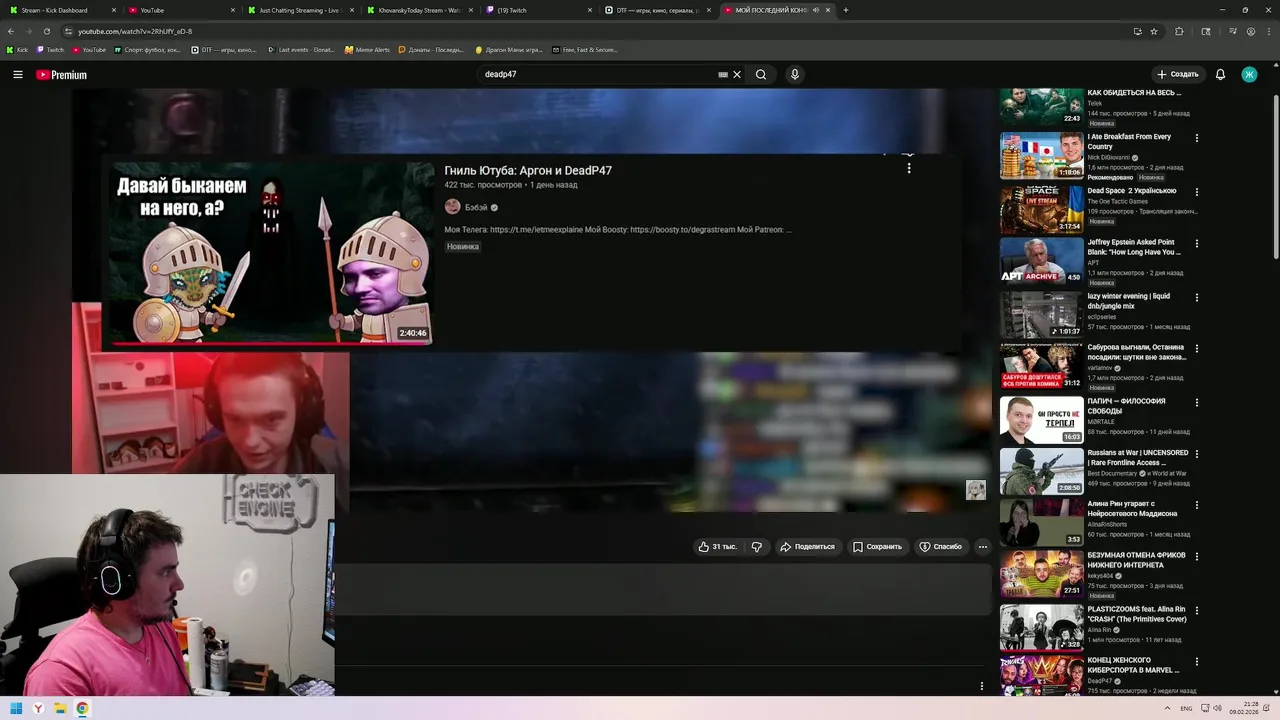1280x720 pixels.
Task: Start voice search with the microphone
Action: point(795,74)
